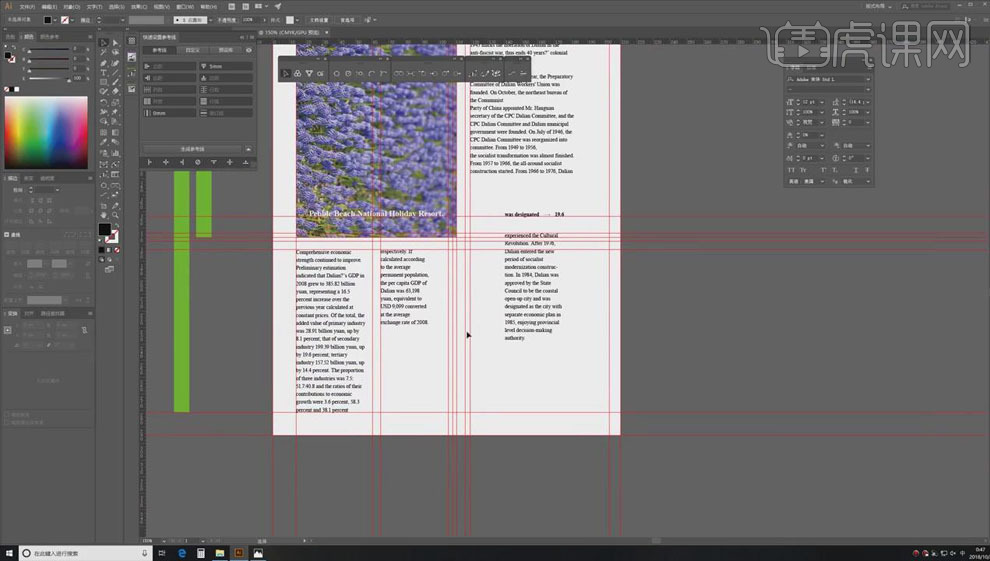Toggle Subscript in the Character panel
Image resolution: width=990 pixels, height=561 pixels.
click(835, 170)
